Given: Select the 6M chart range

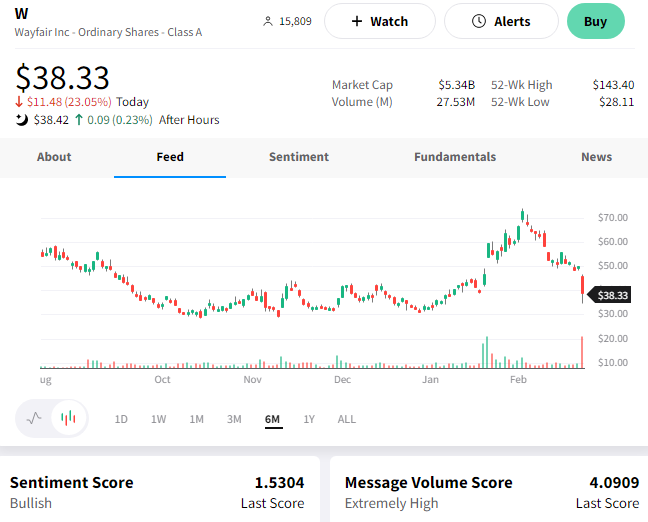Looking at the screenshot, I should pos(272,419).
